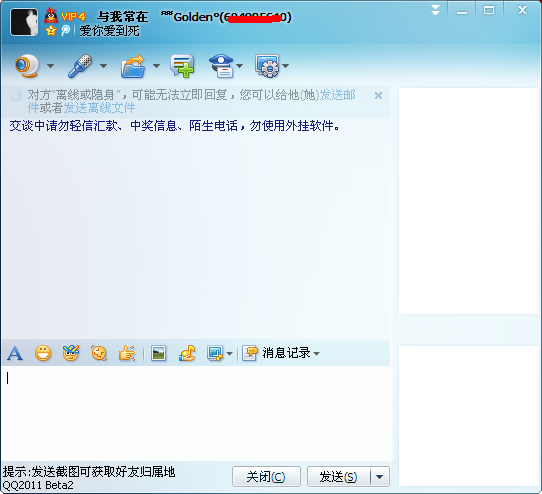Image resolution: width=542 pixels, height=494 pixels.
Task: Start a video call with webcam icon
Action: [27, 66]
